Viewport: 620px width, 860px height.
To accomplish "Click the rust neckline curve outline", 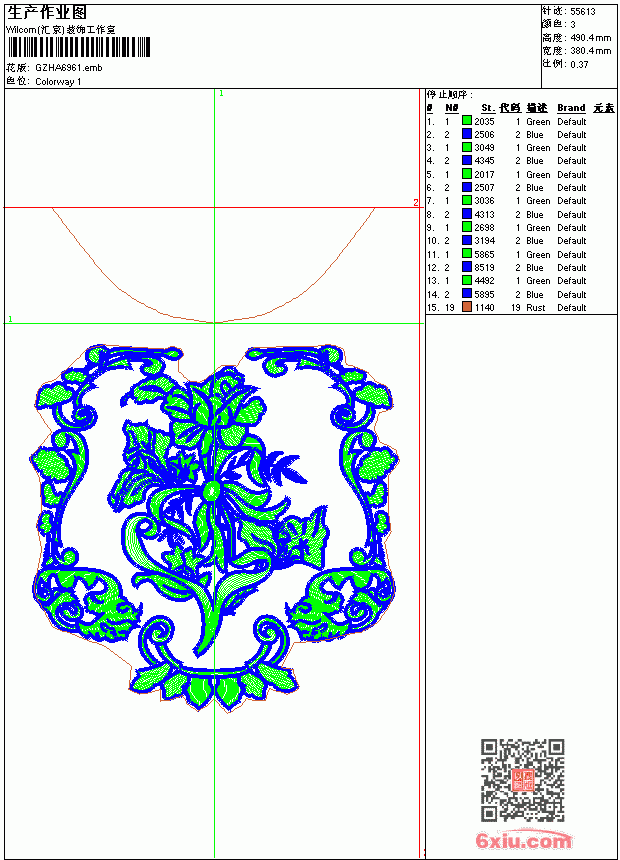I will [214, 265].
